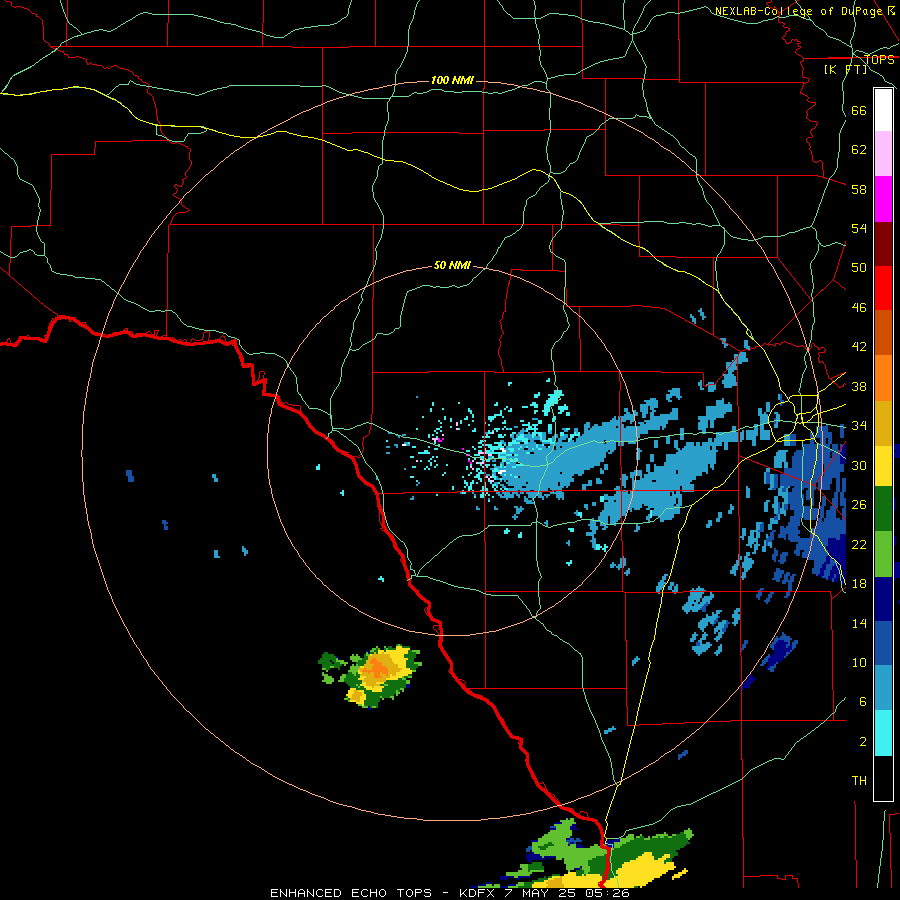The height and width of the screenshot is (900, 900).
Task: Click the 100 NMI range ring label
Action: point(452,80)
